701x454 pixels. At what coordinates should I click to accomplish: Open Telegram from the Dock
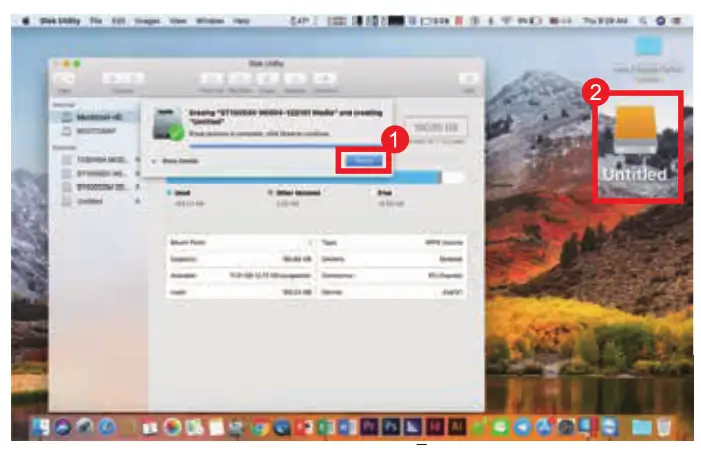pos(522,427)
